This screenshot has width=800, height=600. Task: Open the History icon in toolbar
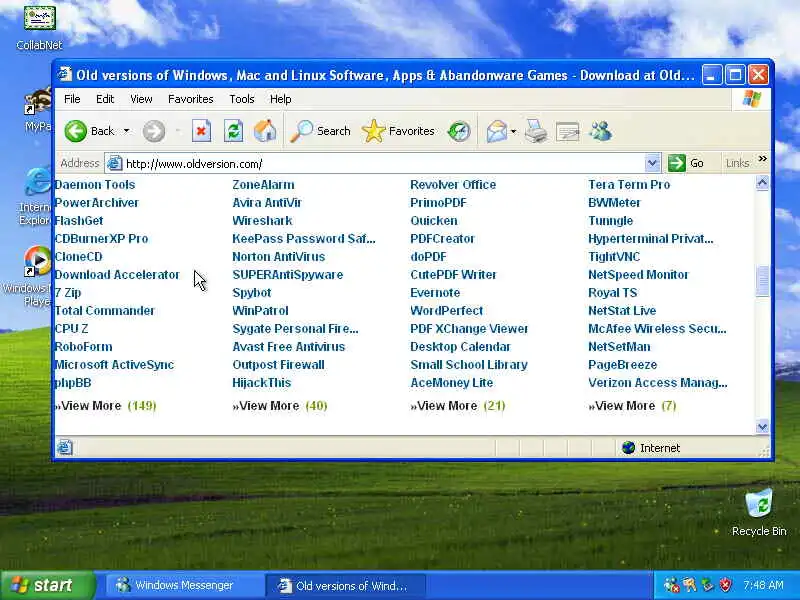(459, 131)
